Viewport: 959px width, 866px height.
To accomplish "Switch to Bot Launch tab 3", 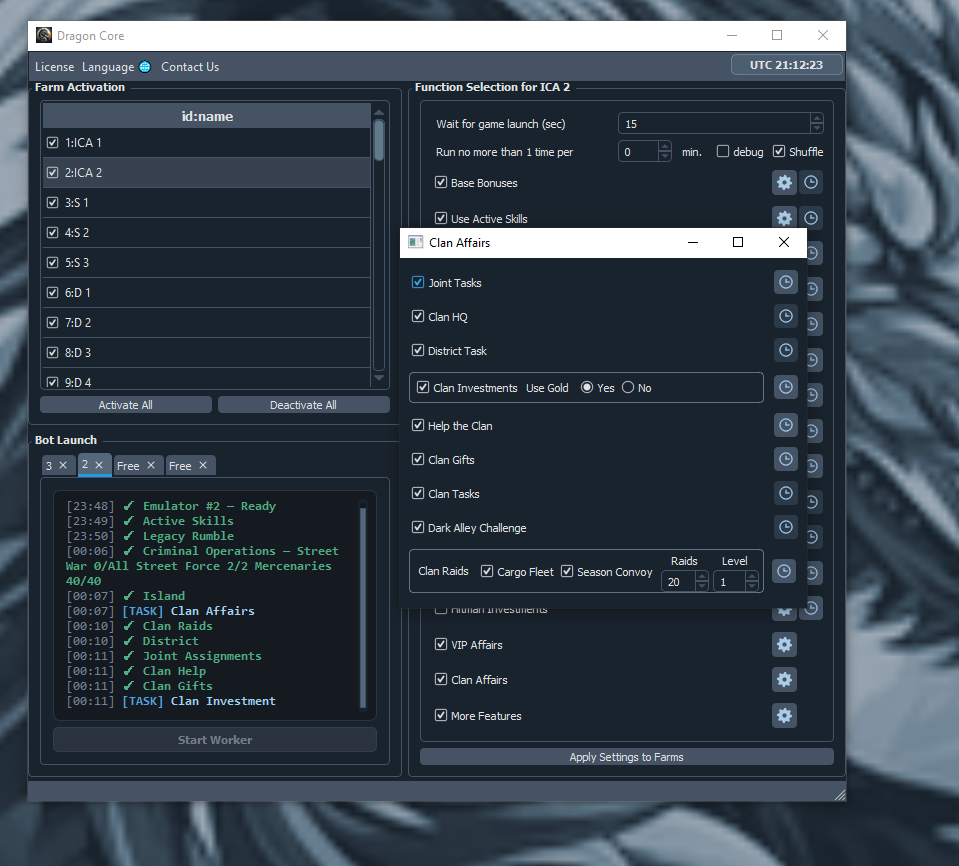I will 49,465.
